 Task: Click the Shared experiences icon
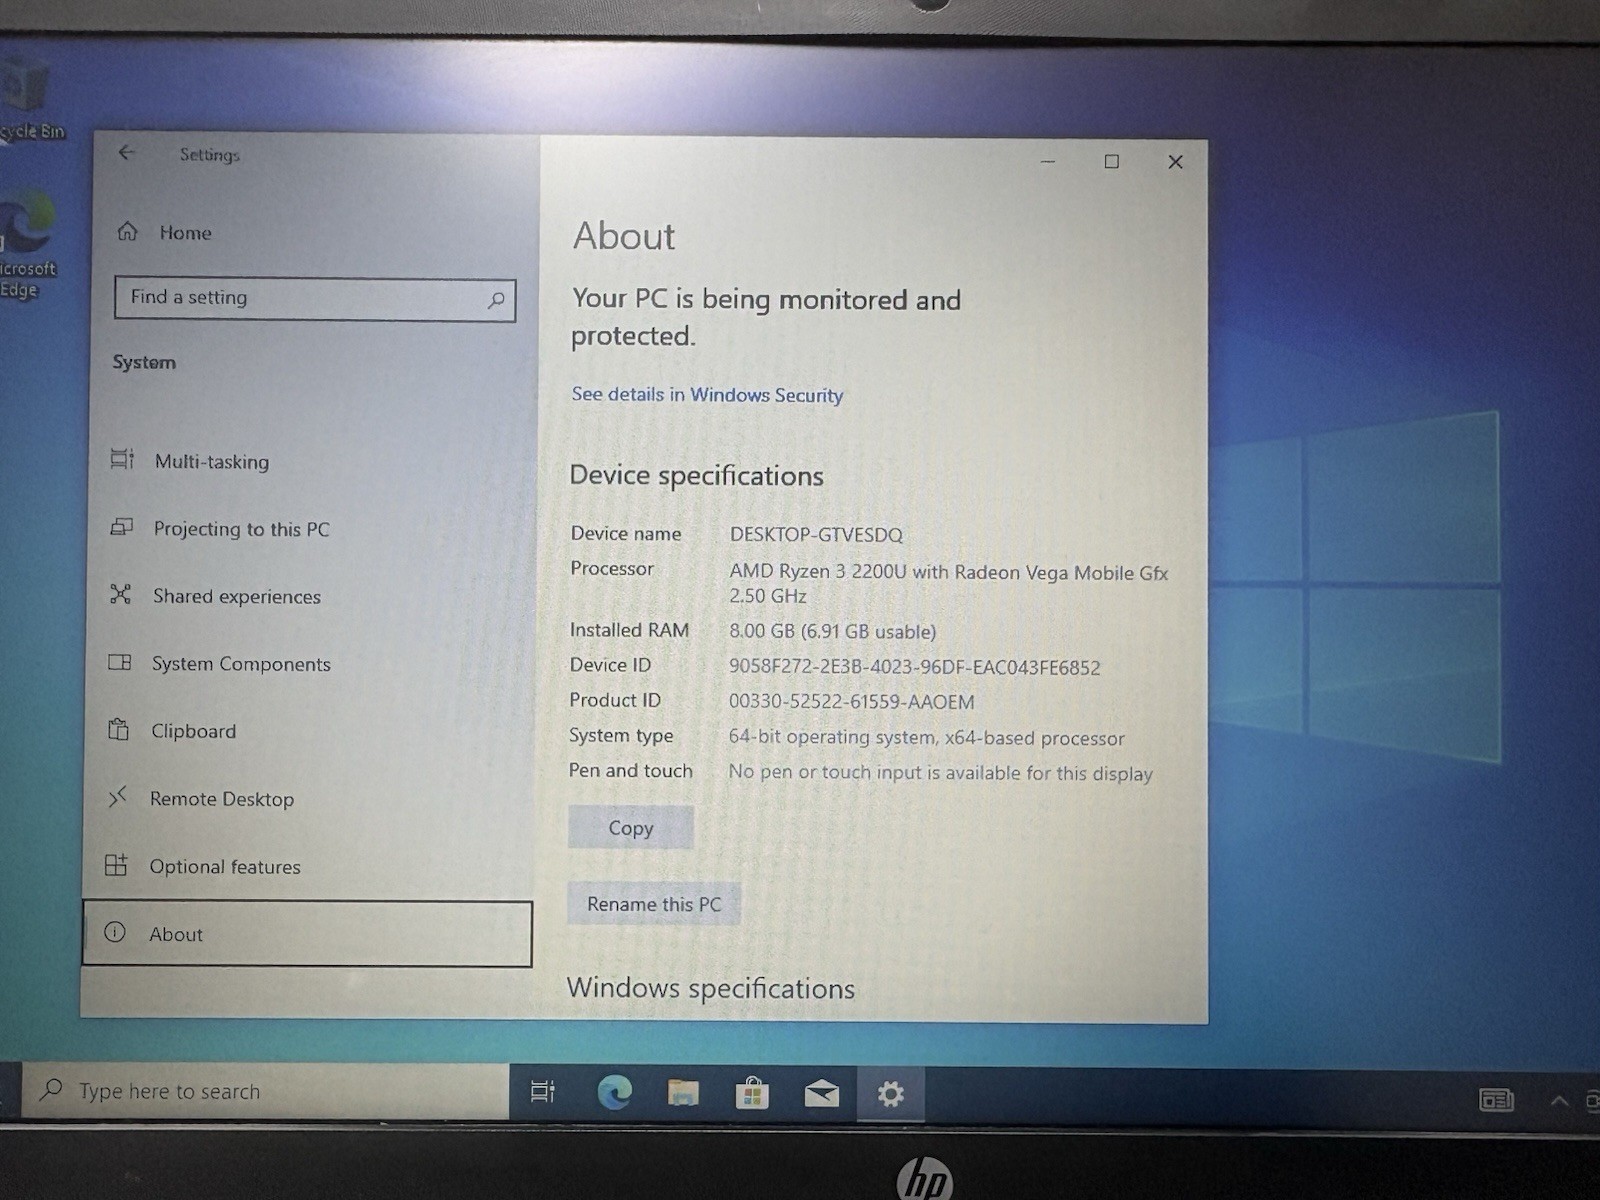(120, 594)
